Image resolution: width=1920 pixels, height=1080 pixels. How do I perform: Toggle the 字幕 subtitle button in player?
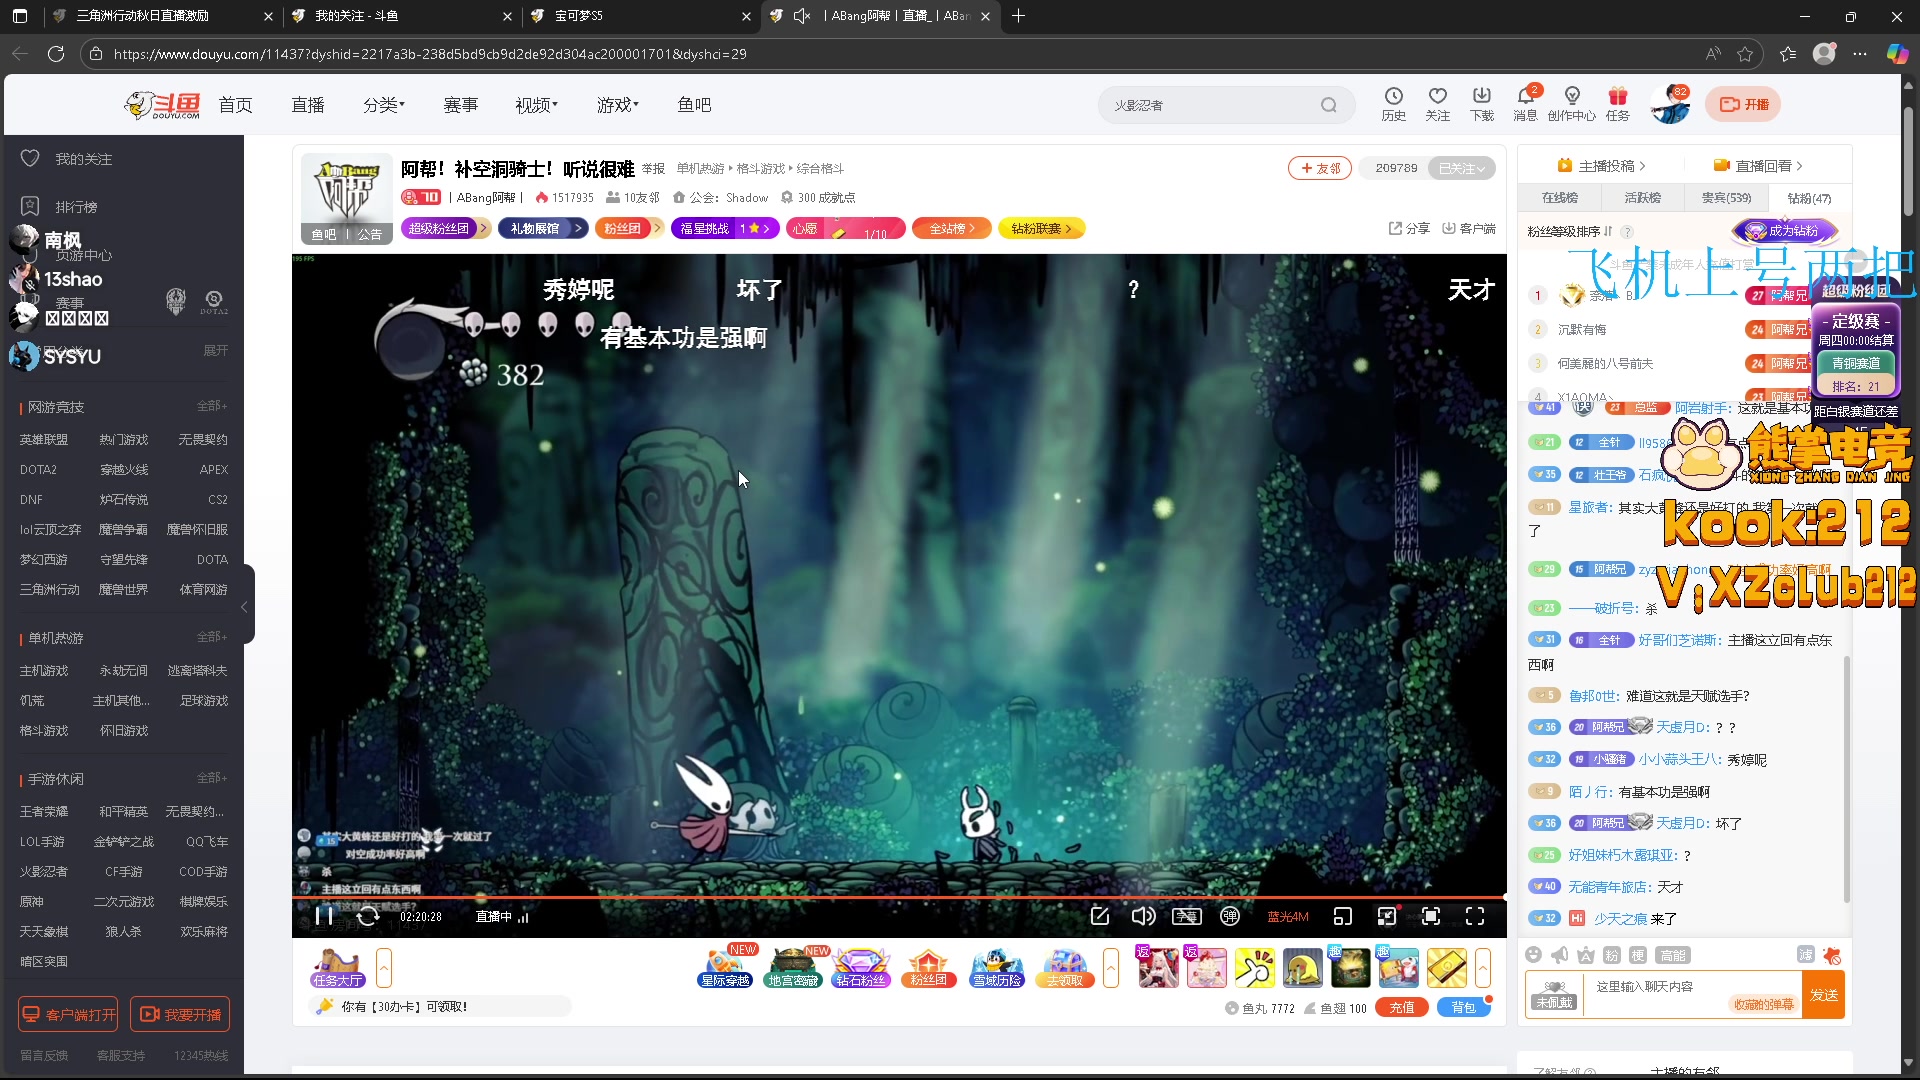(1187, 916)
